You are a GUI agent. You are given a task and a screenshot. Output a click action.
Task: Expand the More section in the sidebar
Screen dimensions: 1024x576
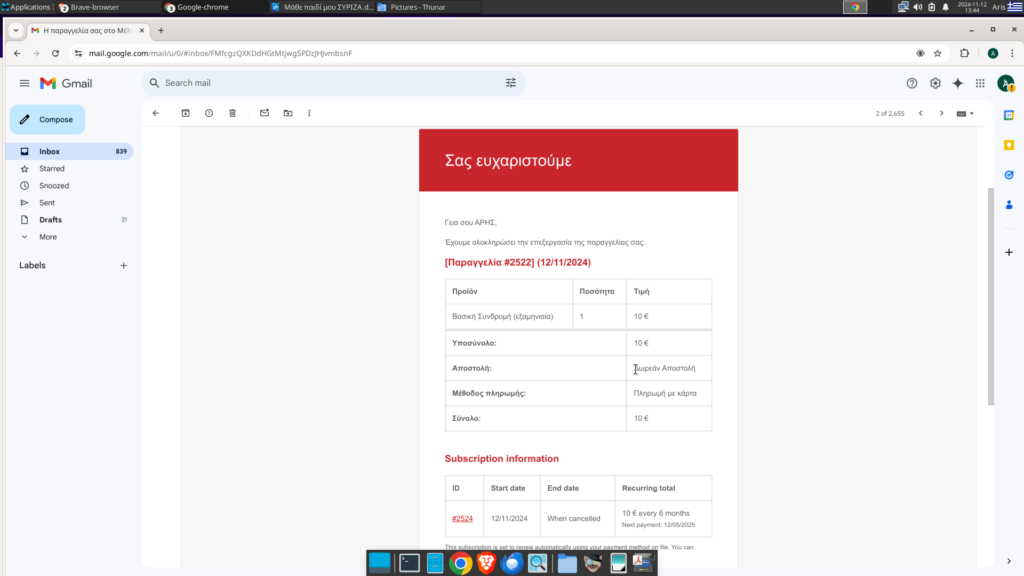(x=47, y=237)
